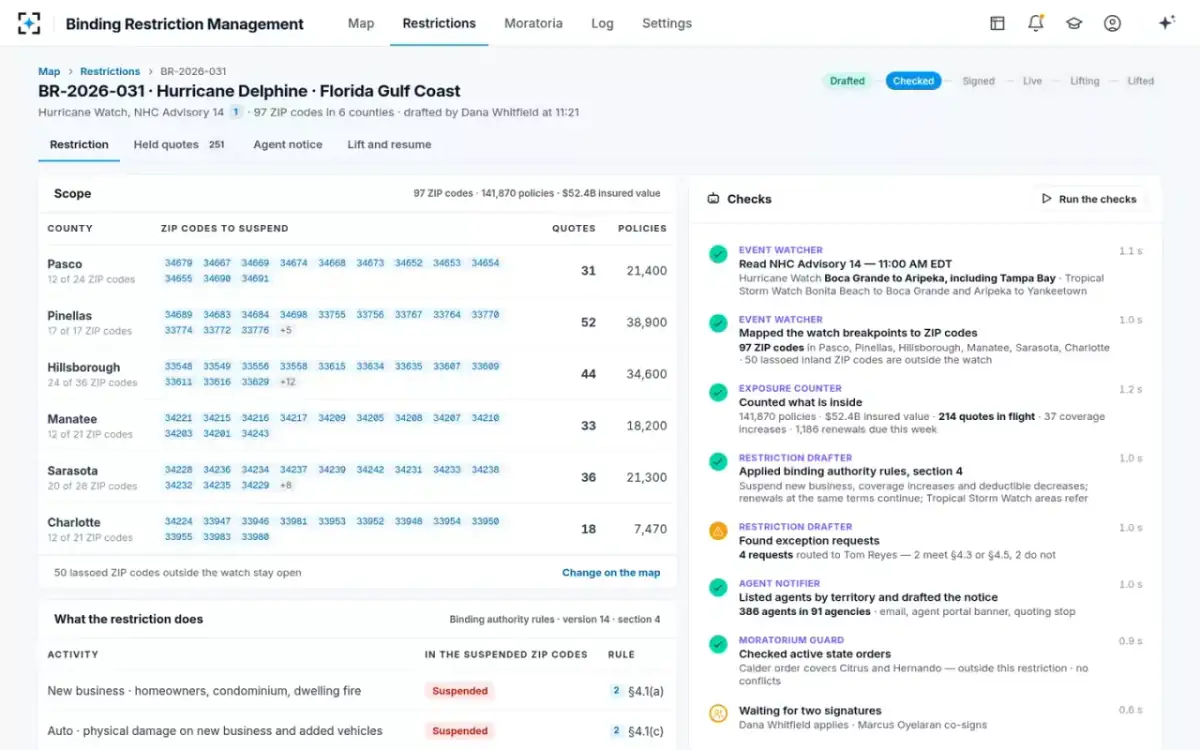1200x750 pixels.
Task: Follow the Change on the map link
Action: tap(611, 573)
